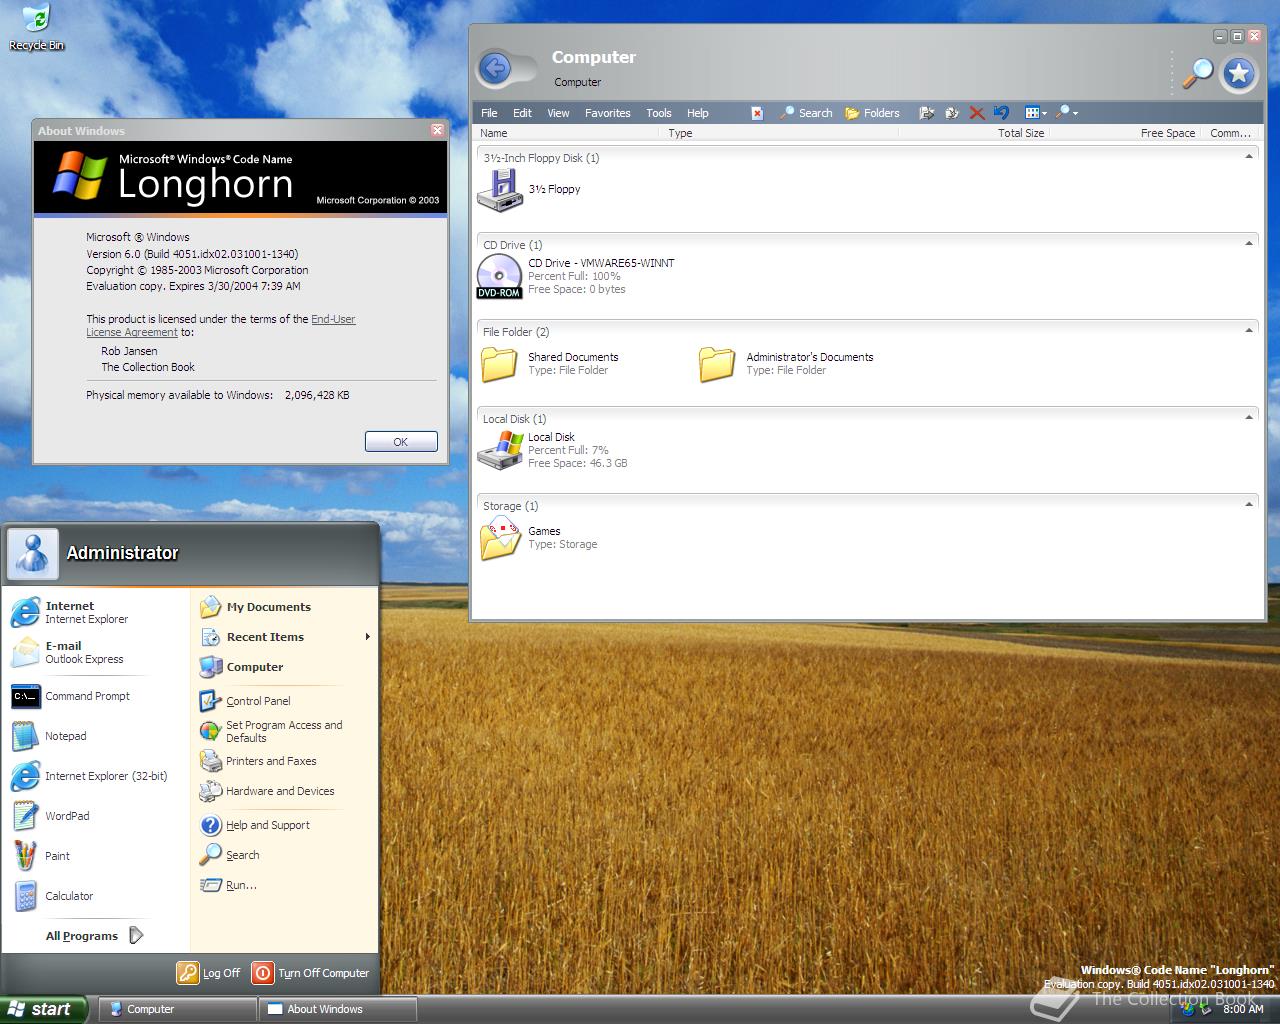Open Hardware and Devices

click(x=285, y=791)
